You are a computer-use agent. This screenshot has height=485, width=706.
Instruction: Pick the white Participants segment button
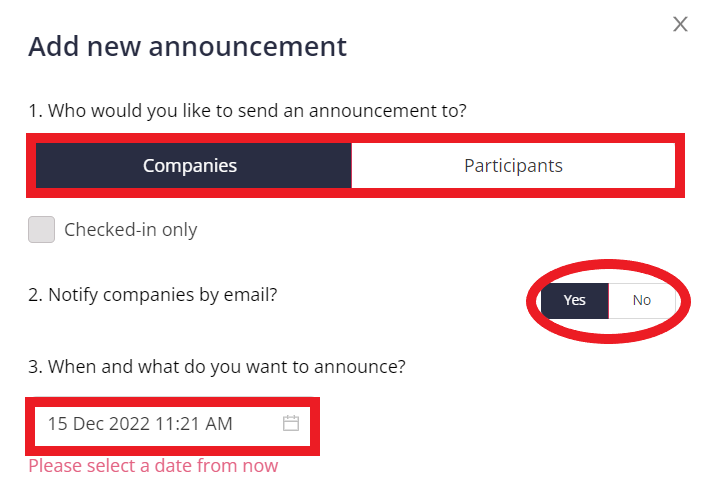click(x=513, y=165)
